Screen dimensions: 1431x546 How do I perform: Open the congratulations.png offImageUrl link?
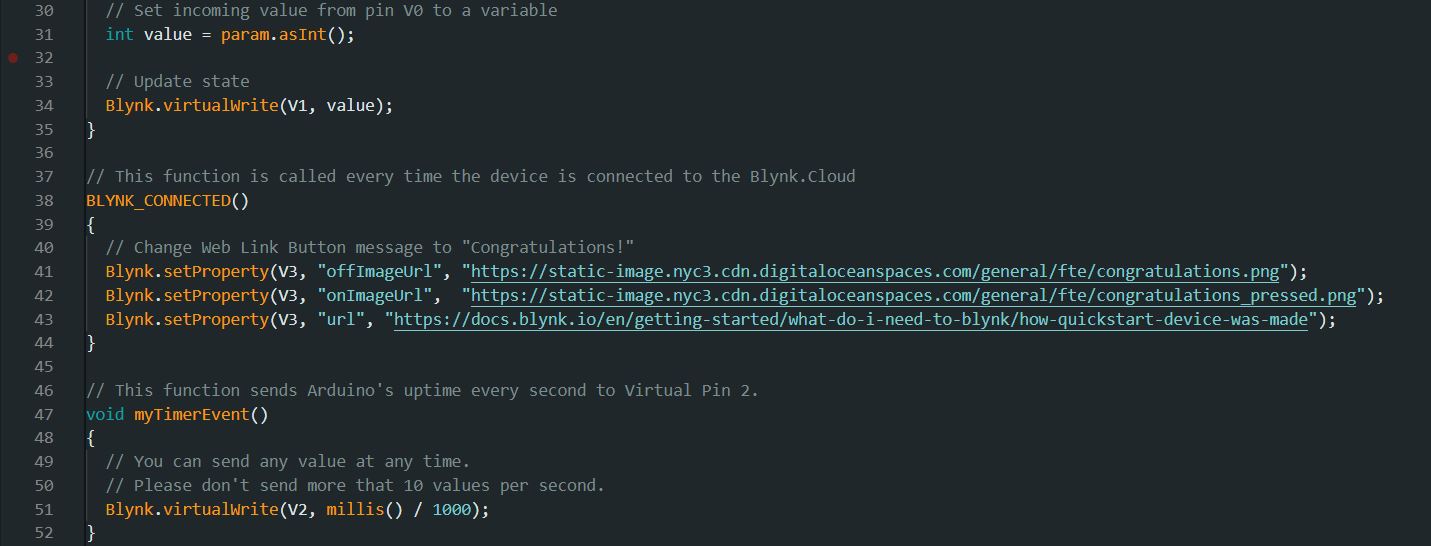tap(875, 272)
